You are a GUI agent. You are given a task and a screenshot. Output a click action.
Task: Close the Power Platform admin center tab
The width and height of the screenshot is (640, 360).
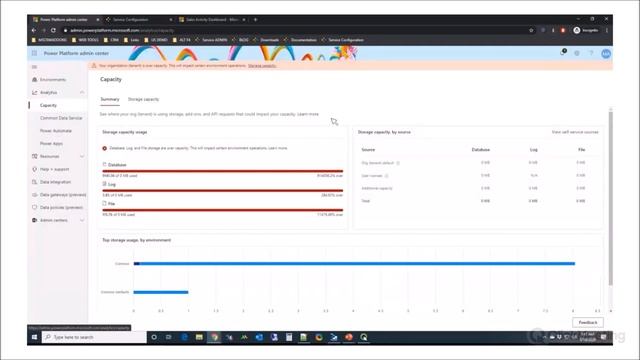tap(98, 19)
